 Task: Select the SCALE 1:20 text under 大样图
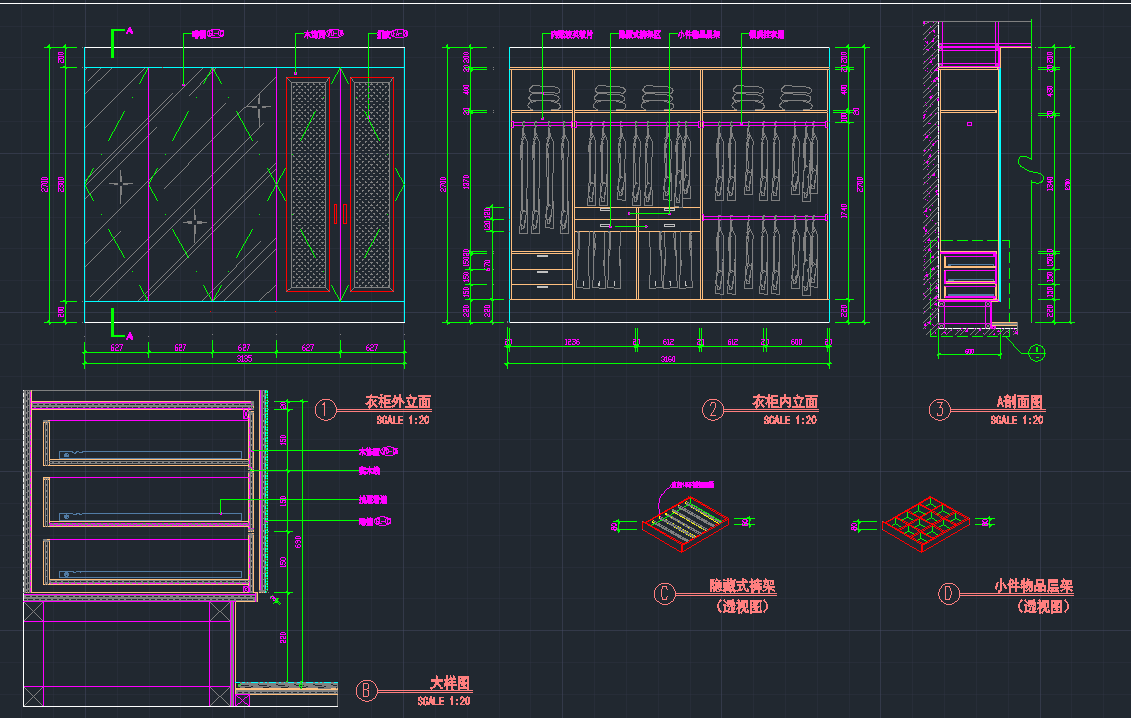[x=444, y=702]
